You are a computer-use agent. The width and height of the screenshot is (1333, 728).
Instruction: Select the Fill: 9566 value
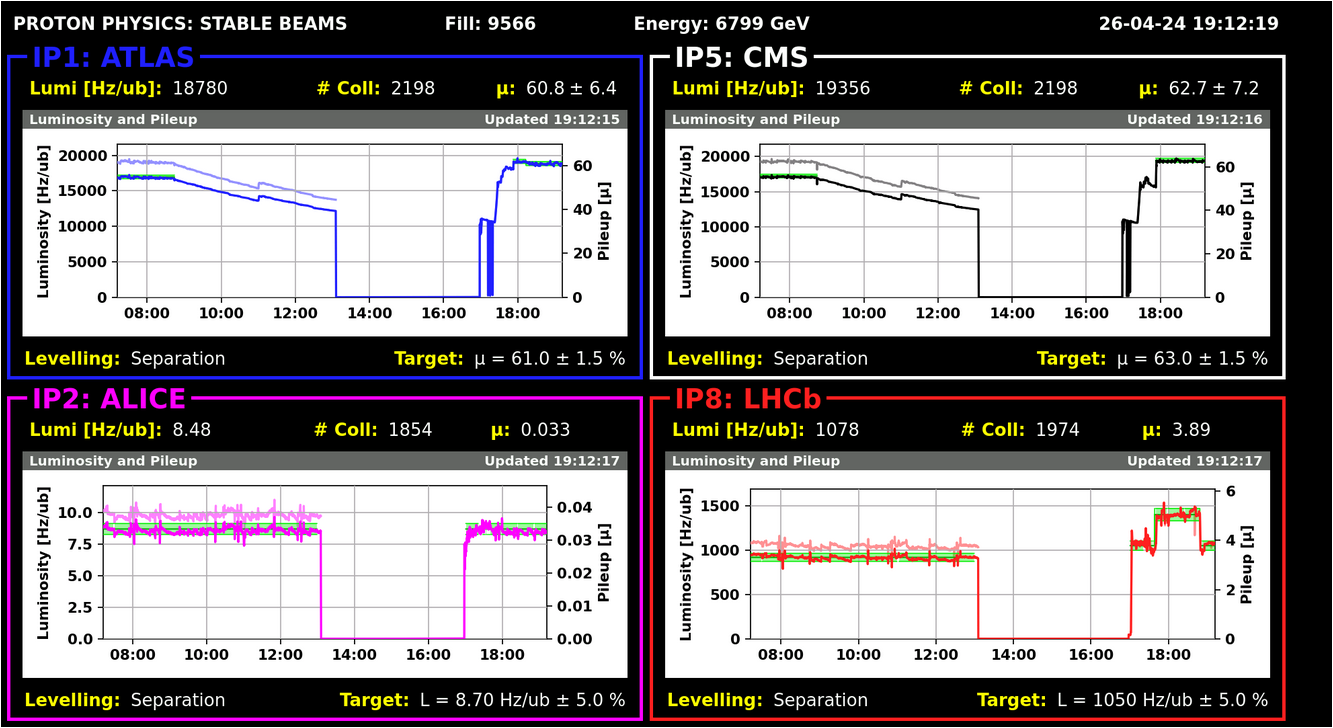coord(490,24)
